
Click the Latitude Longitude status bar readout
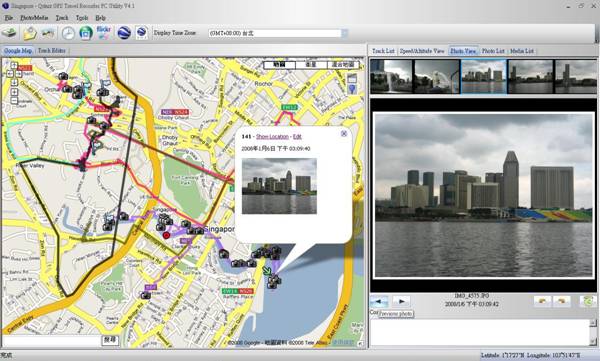[x=530, y=356]
